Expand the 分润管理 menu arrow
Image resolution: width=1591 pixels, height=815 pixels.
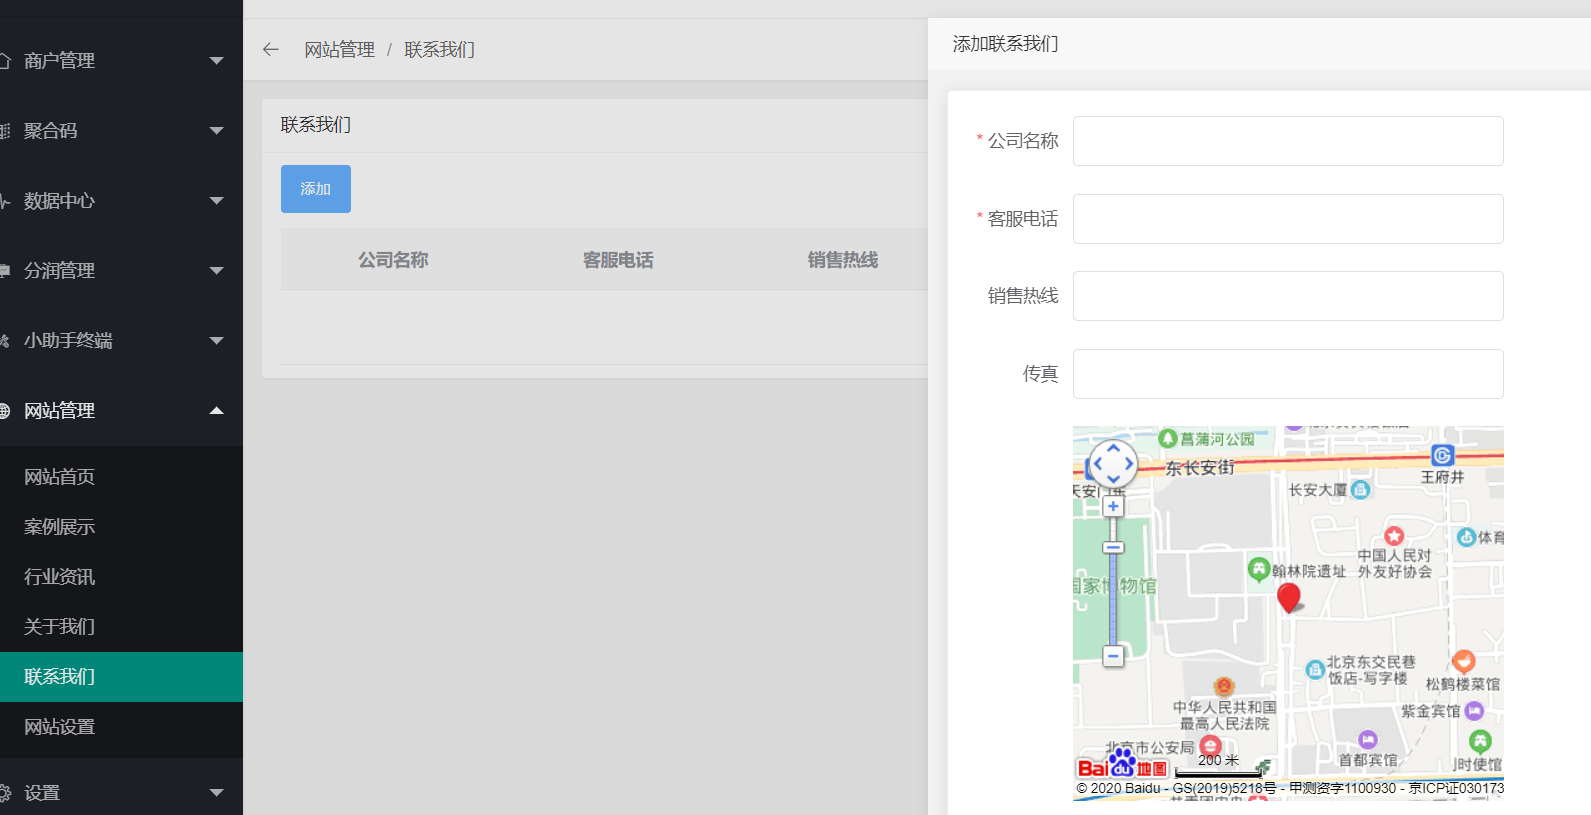pos(216,271)
